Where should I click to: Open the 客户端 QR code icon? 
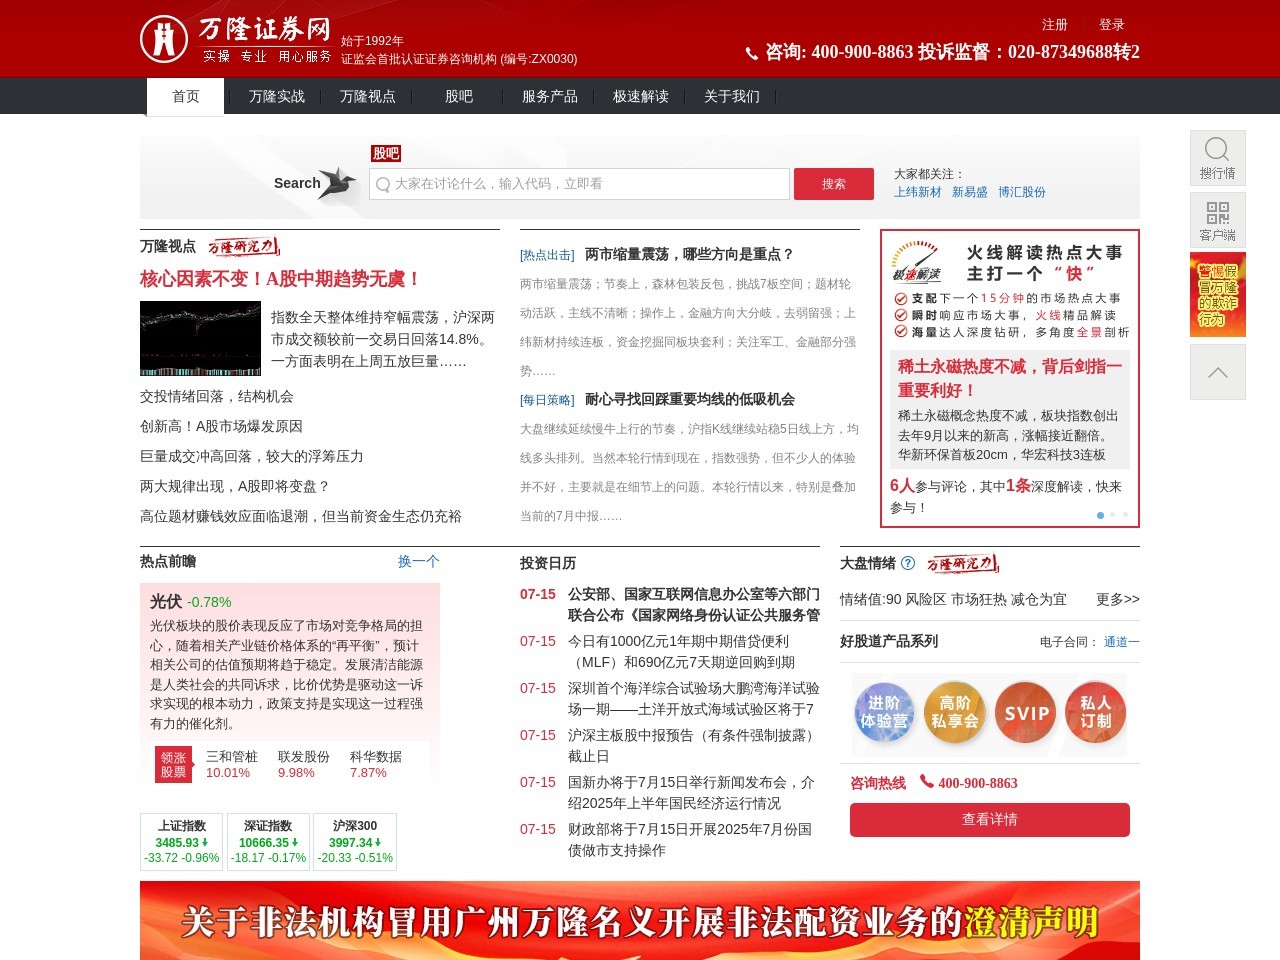click(x=1217, y=210)
